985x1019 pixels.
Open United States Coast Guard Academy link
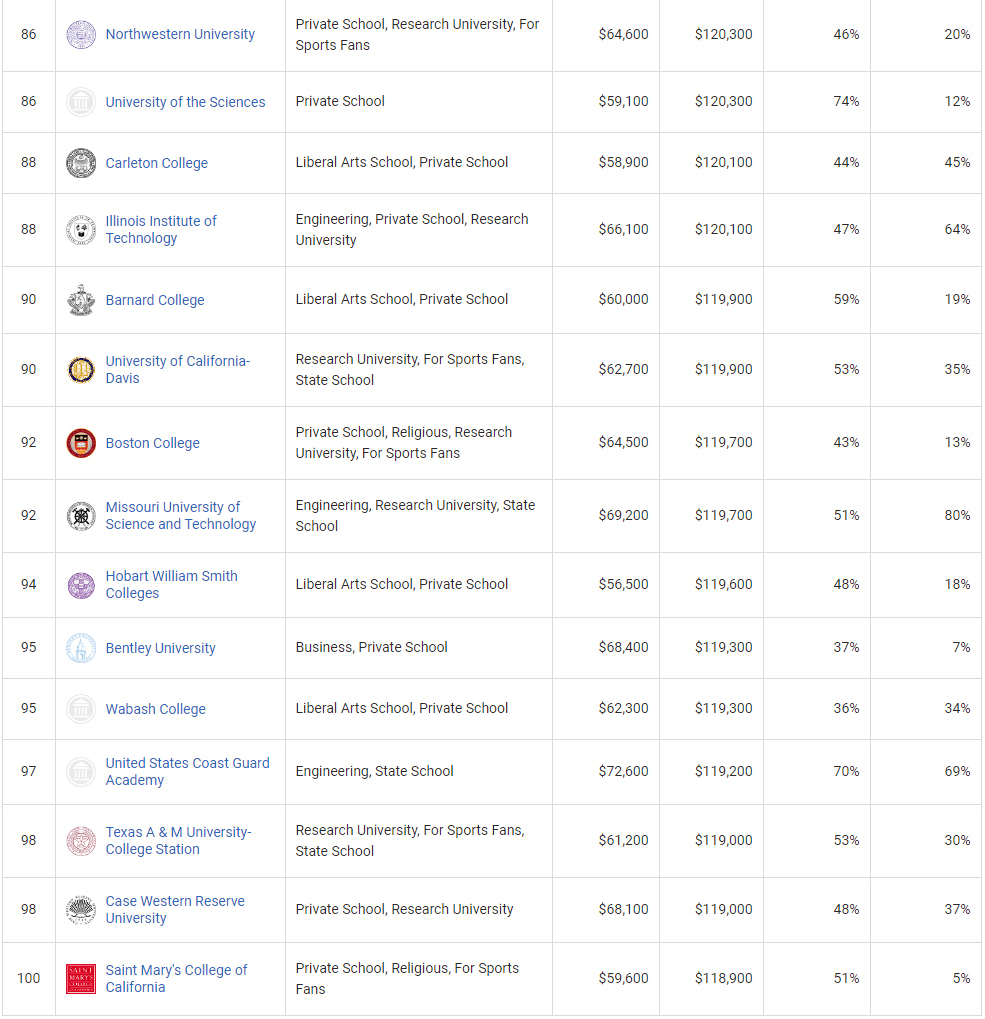187,771
